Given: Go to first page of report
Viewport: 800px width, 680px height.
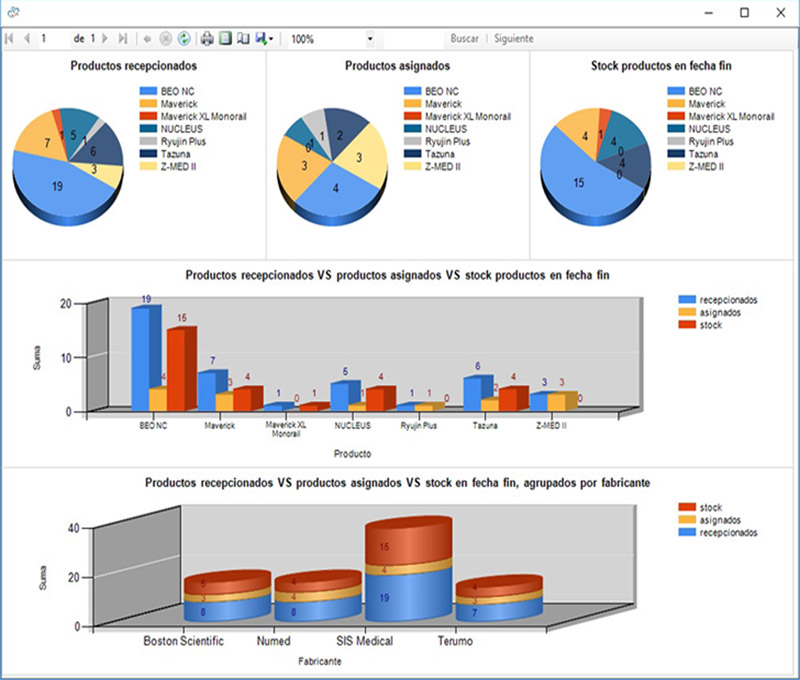Looking at the screenshot, I should point(10,39).
